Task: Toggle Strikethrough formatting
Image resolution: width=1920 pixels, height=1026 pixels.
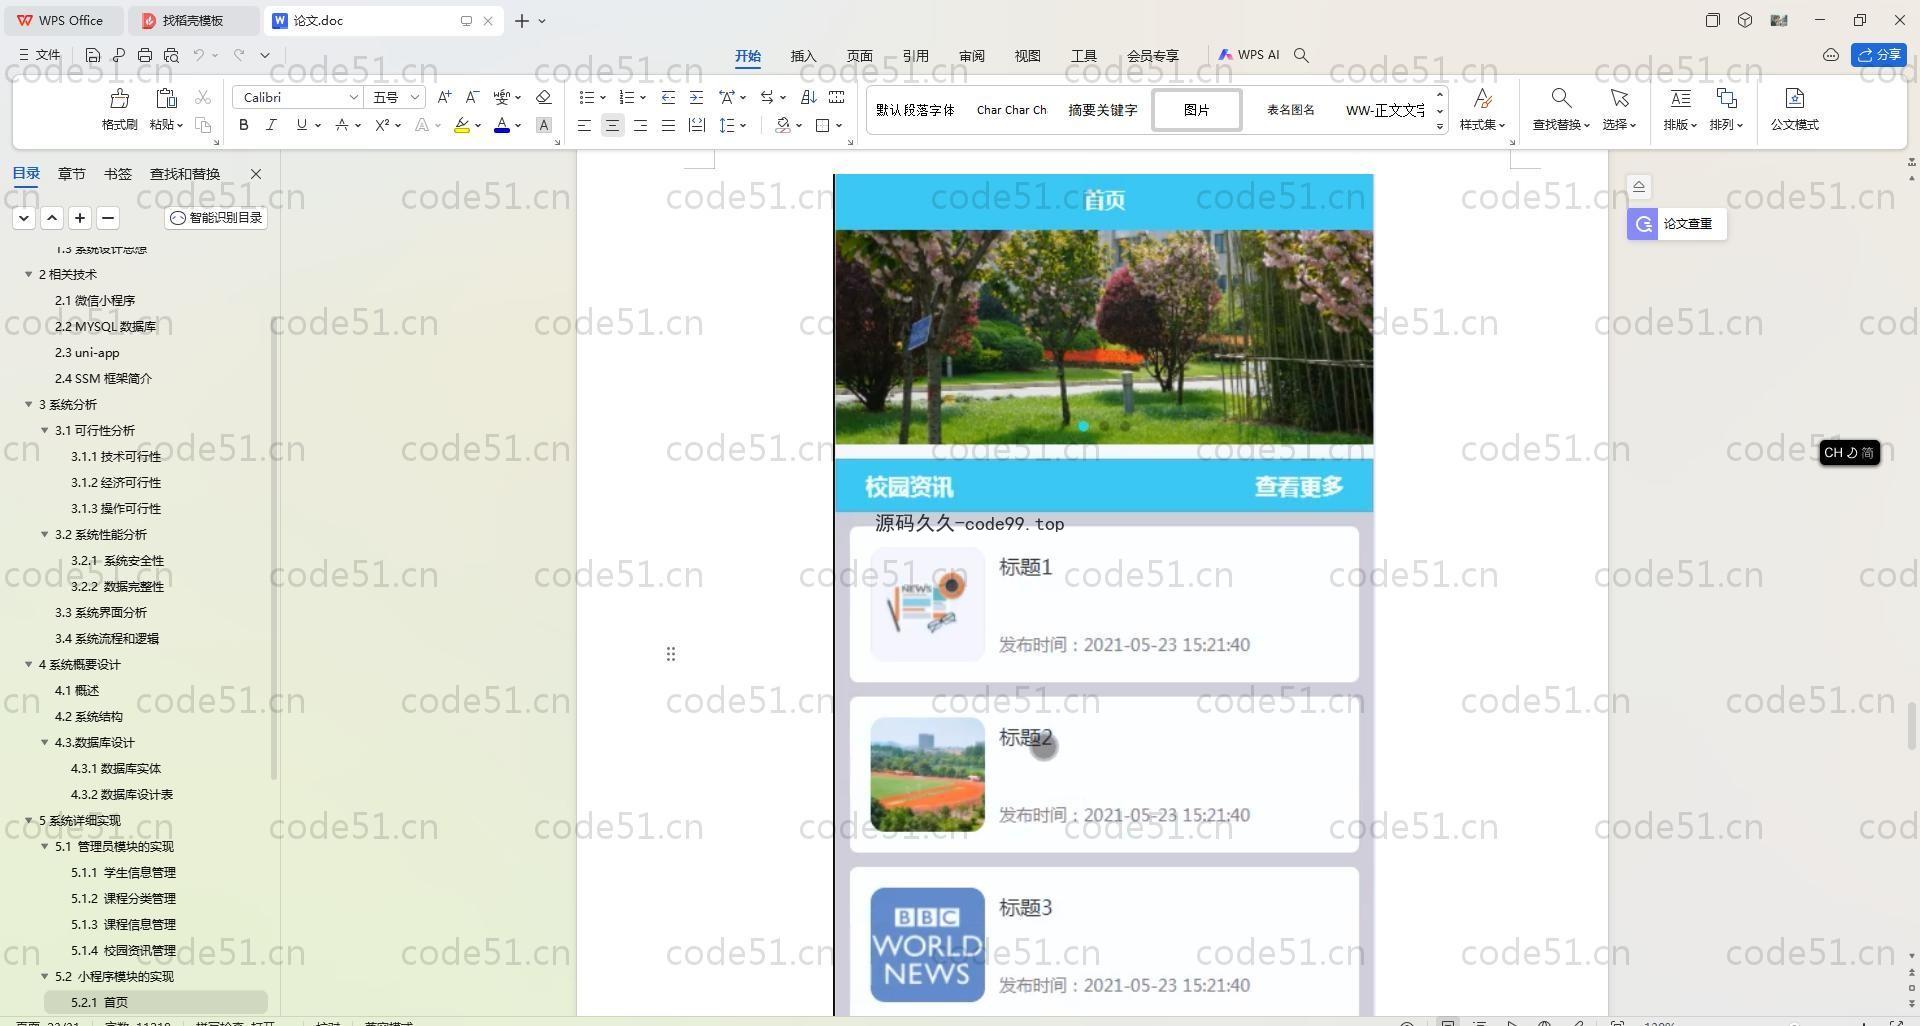Action: [342, 125]
